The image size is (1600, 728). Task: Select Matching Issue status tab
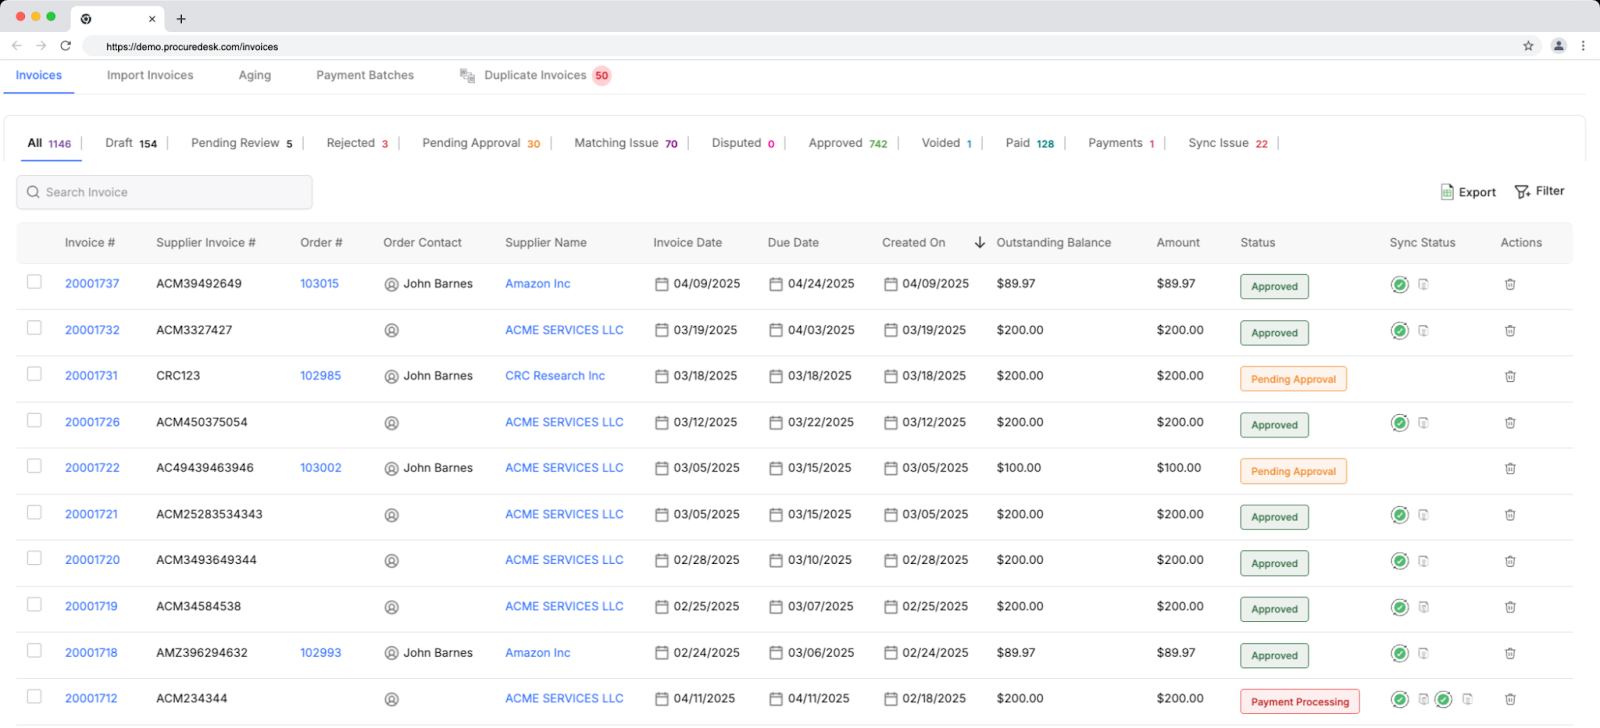pos(626,143)
